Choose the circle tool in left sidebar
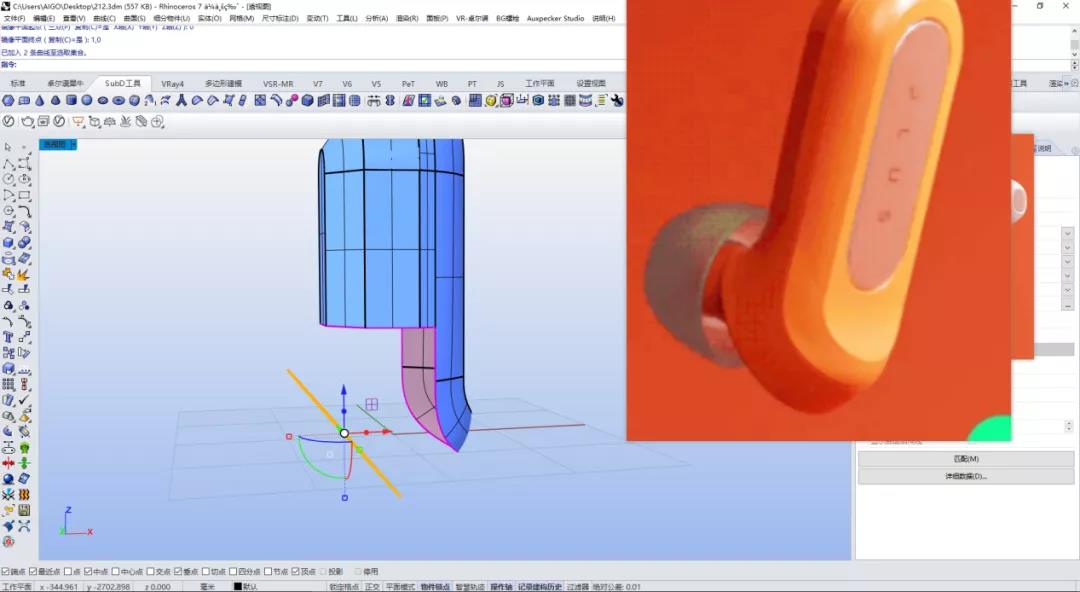This screenshot has width=1080, height=592. tap(8, 179)
